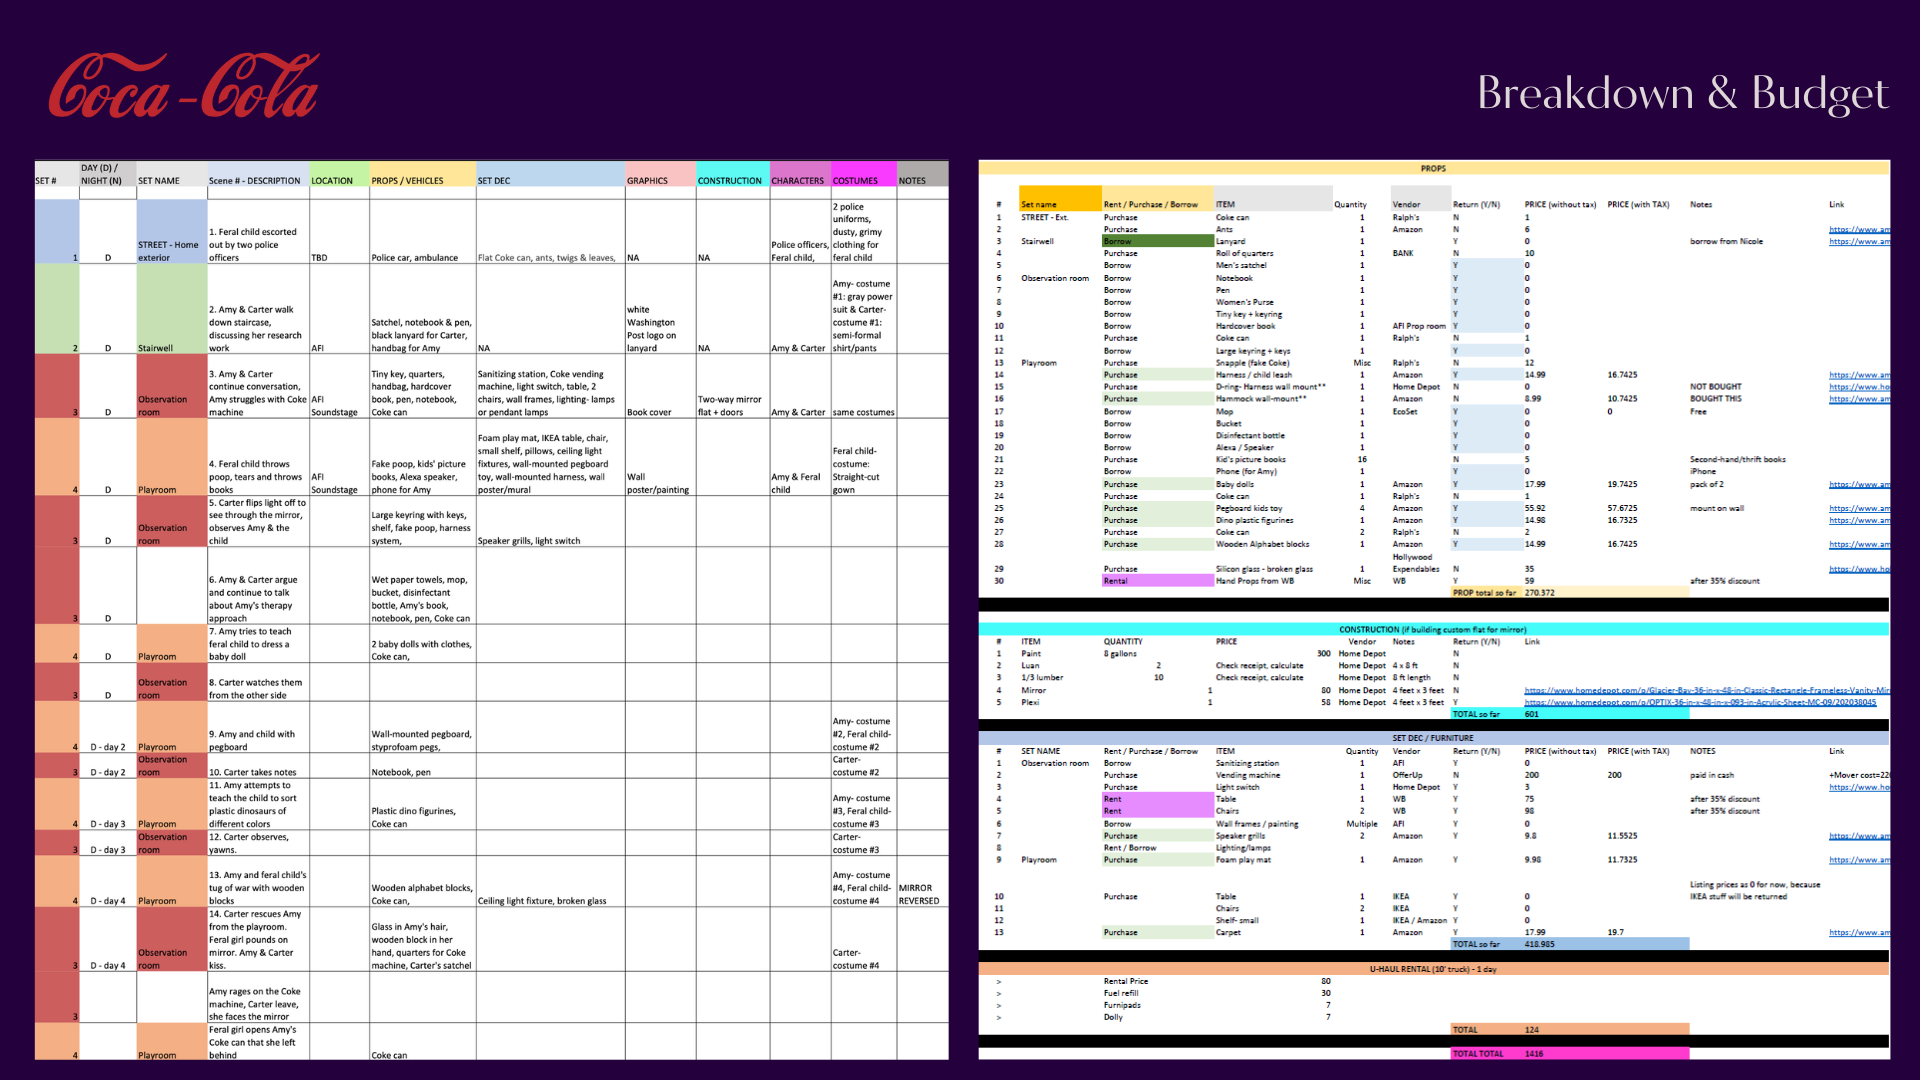Select the '1/3 lumber' construction item
Screen dimensions: 1920x1080
1042,678
